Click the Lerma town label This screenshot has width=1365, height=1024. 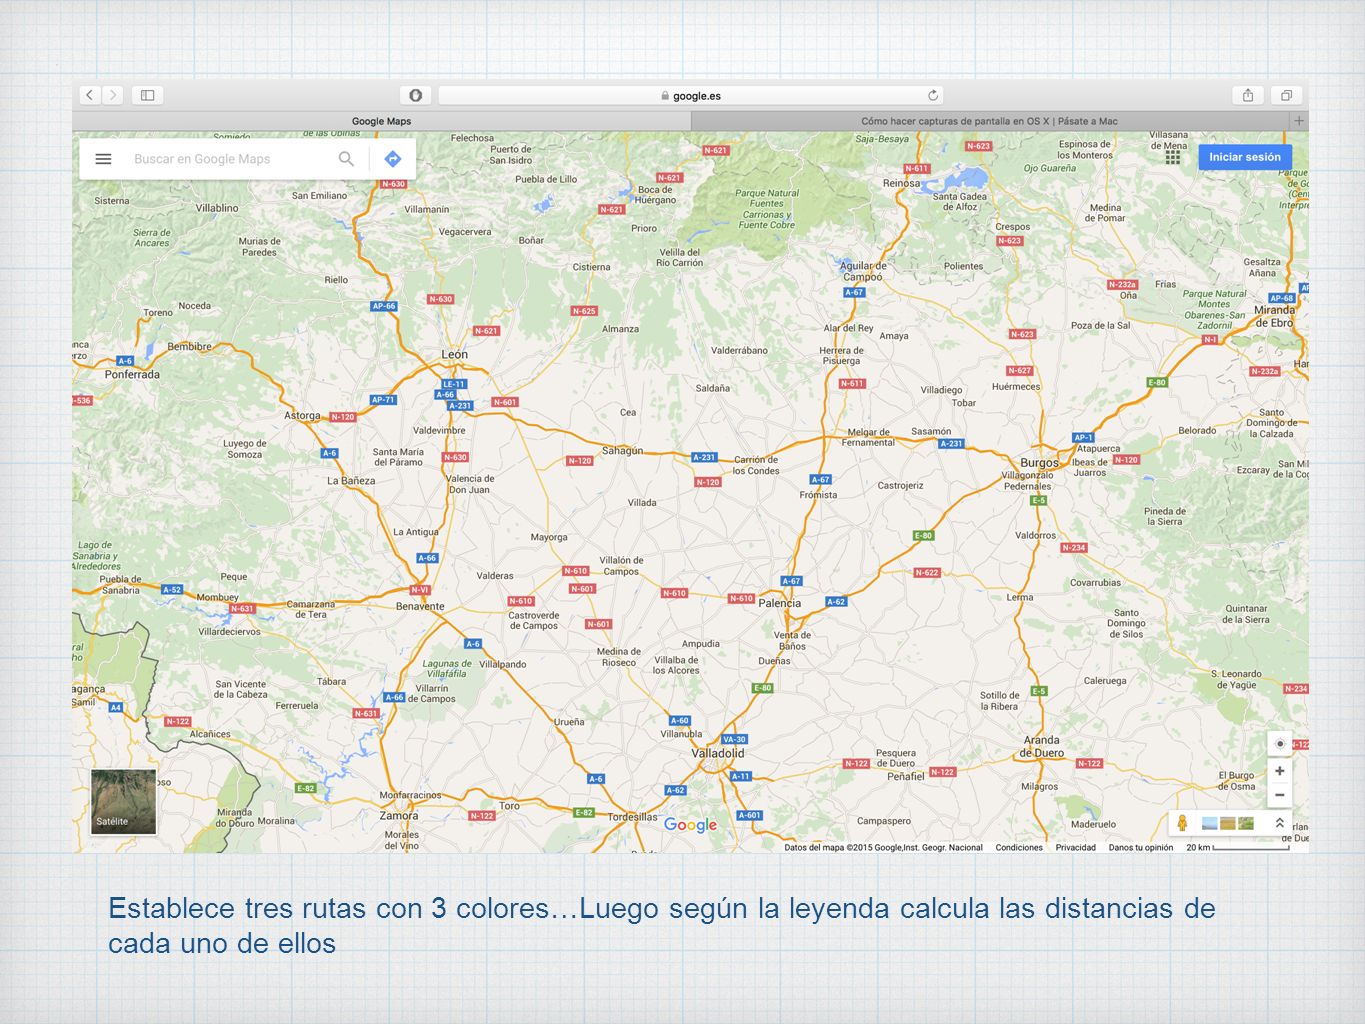[x=1020, y=597]
